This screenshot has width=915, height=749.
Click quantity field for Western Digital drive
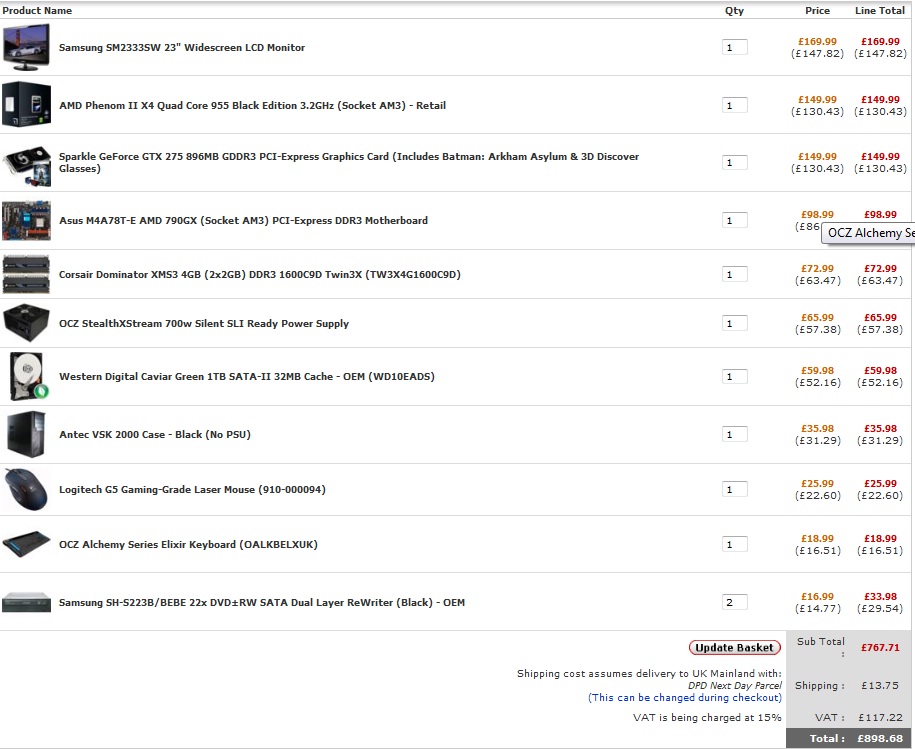735,376
